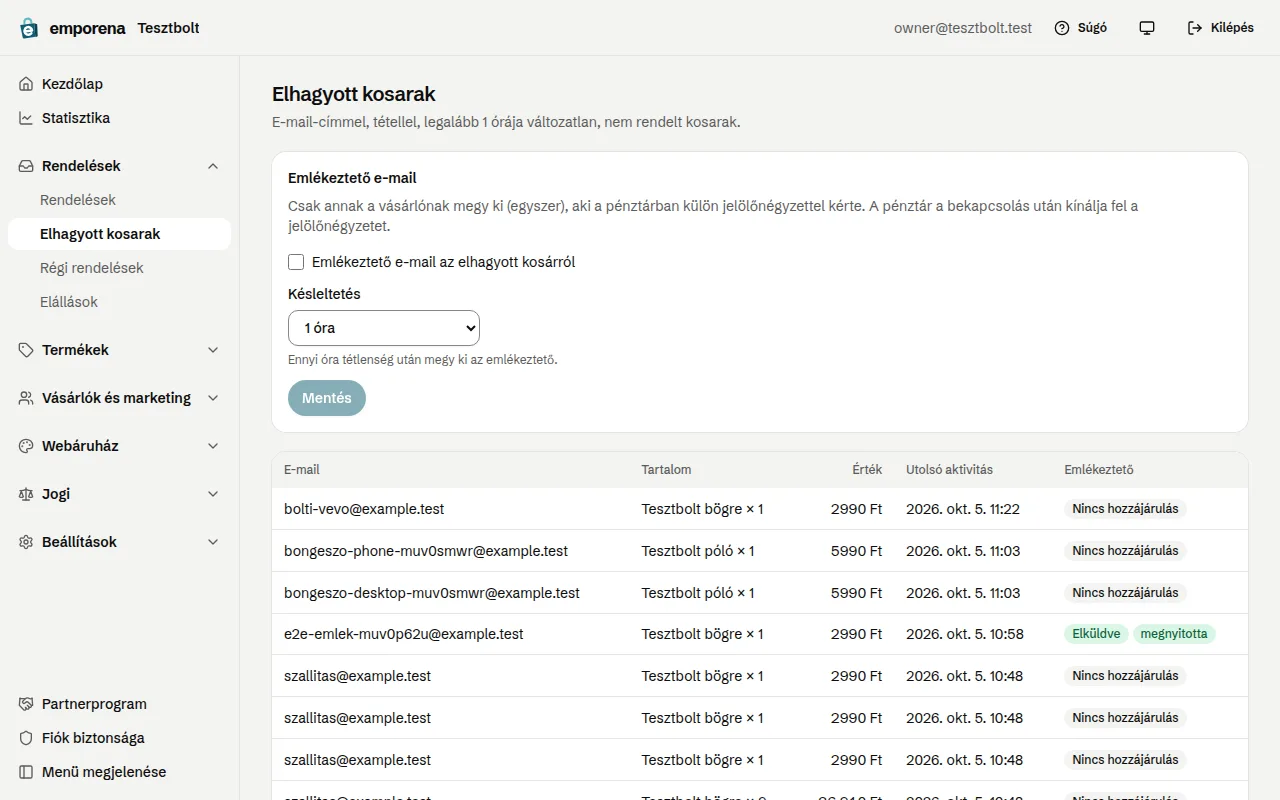Click the Partnerprogram handshake icon
1280x800 pixels.
point(26,704)
